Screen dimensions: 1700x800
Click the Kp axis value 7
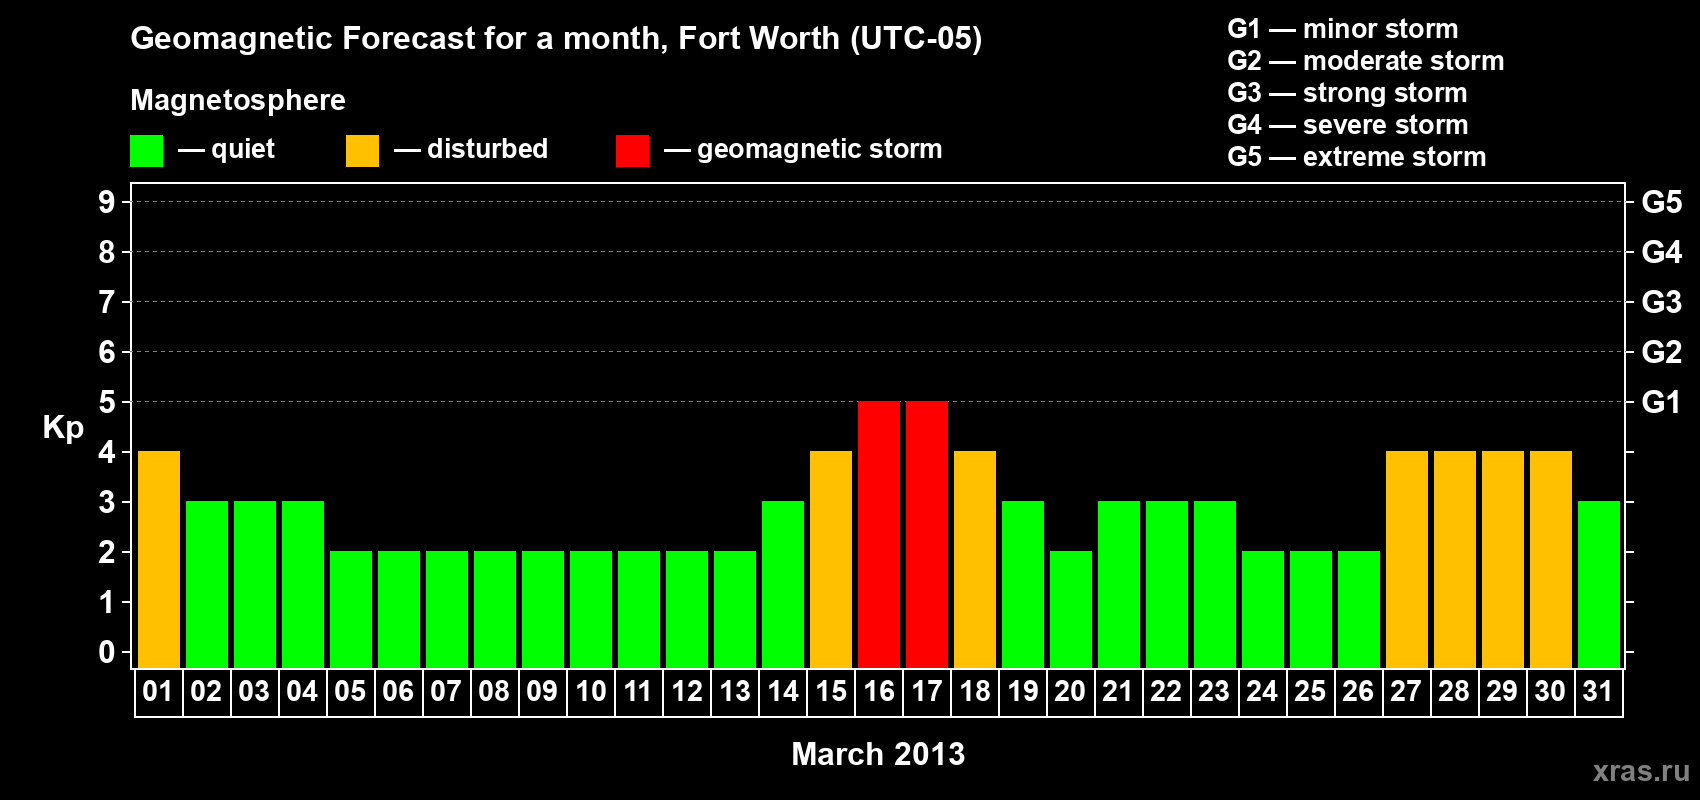(x=107, y=302)
